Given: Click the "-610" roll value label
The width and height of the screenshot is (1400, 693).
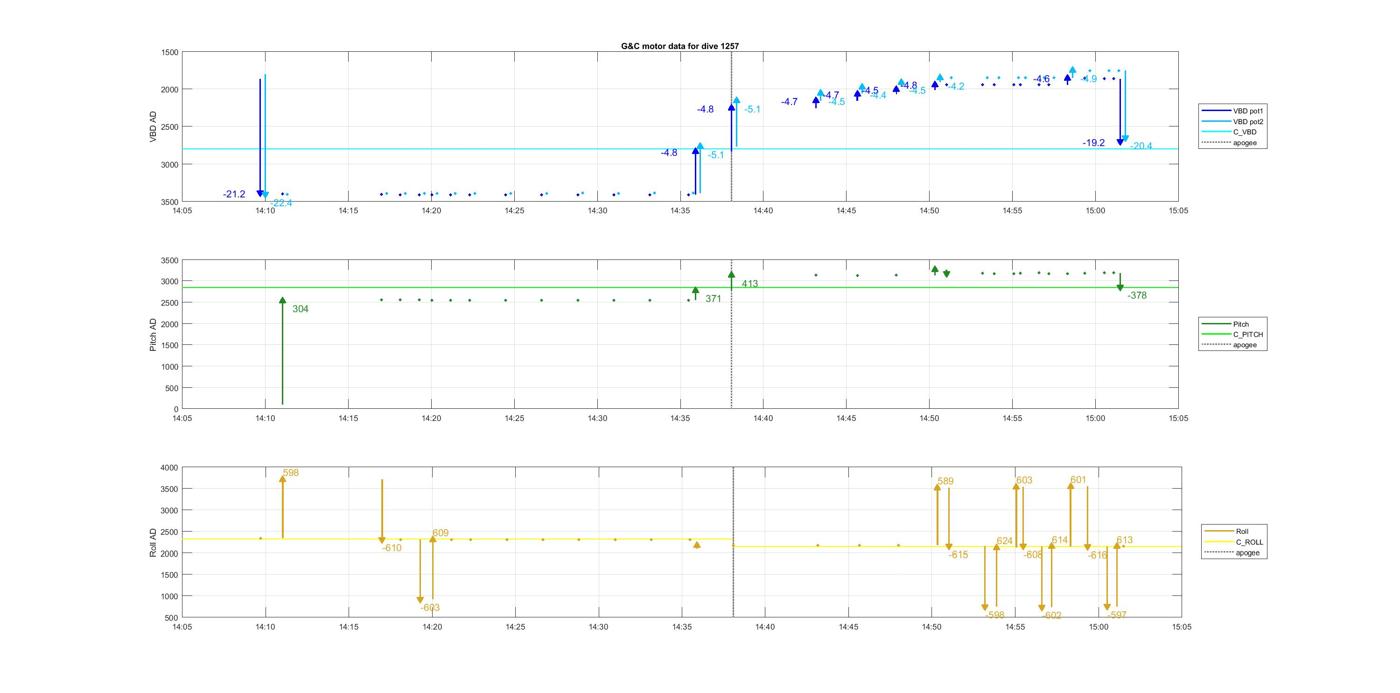Looking at the screenshot, I should tap(392, 548).
